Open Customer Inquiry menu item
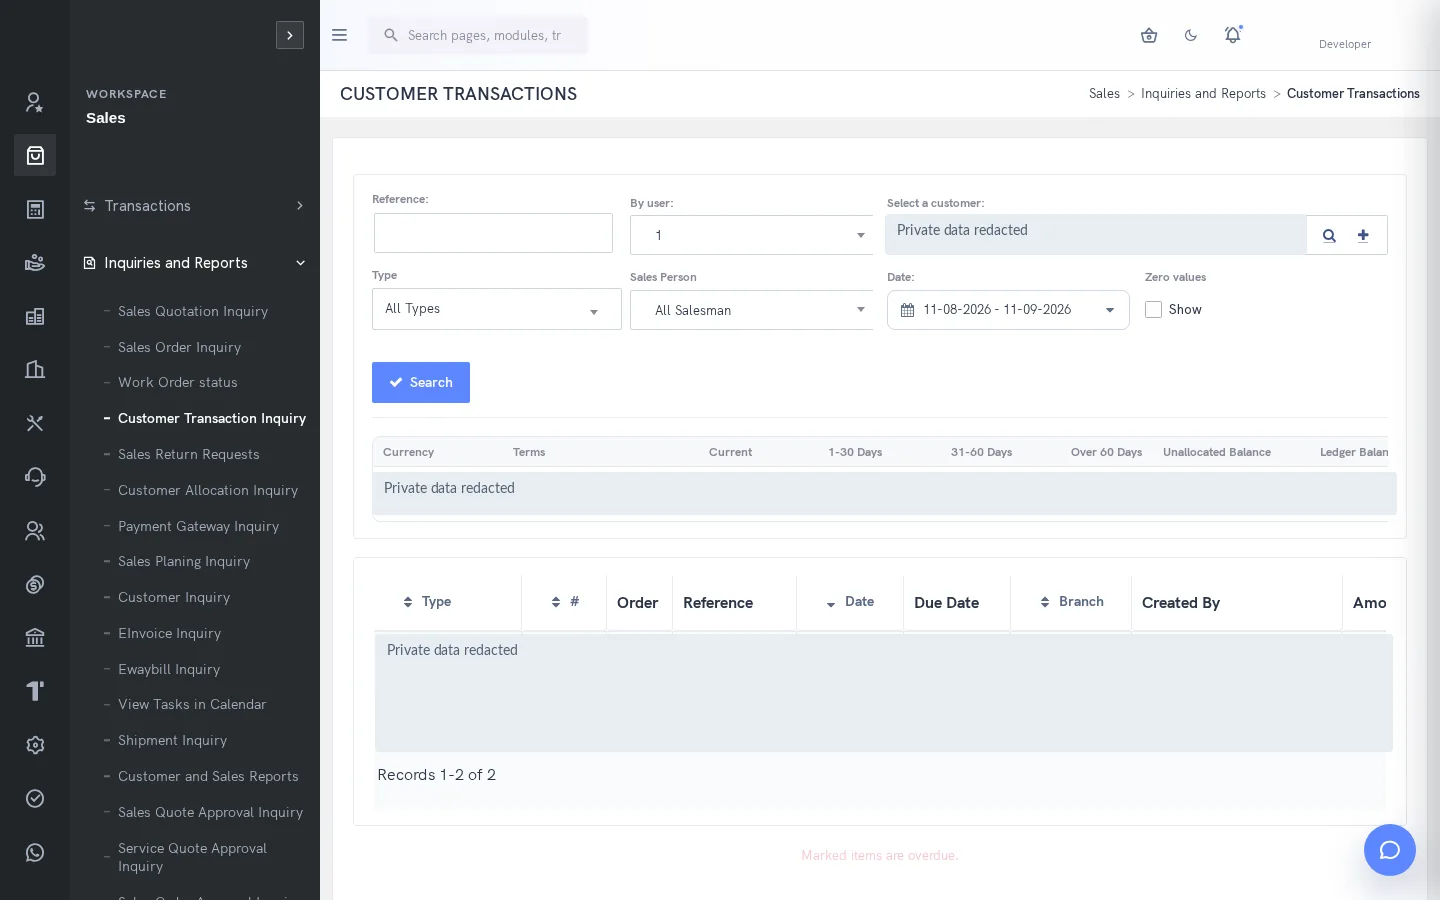The width and height of the screenshot is (1440, 900). (174, 597)
